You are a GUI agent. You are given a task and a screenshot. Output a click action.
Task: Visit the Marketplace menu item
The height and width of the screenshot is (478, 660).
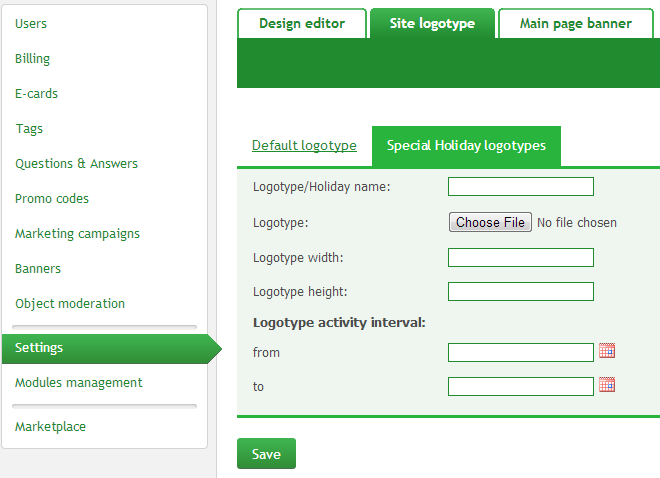[x=51, y=427]
